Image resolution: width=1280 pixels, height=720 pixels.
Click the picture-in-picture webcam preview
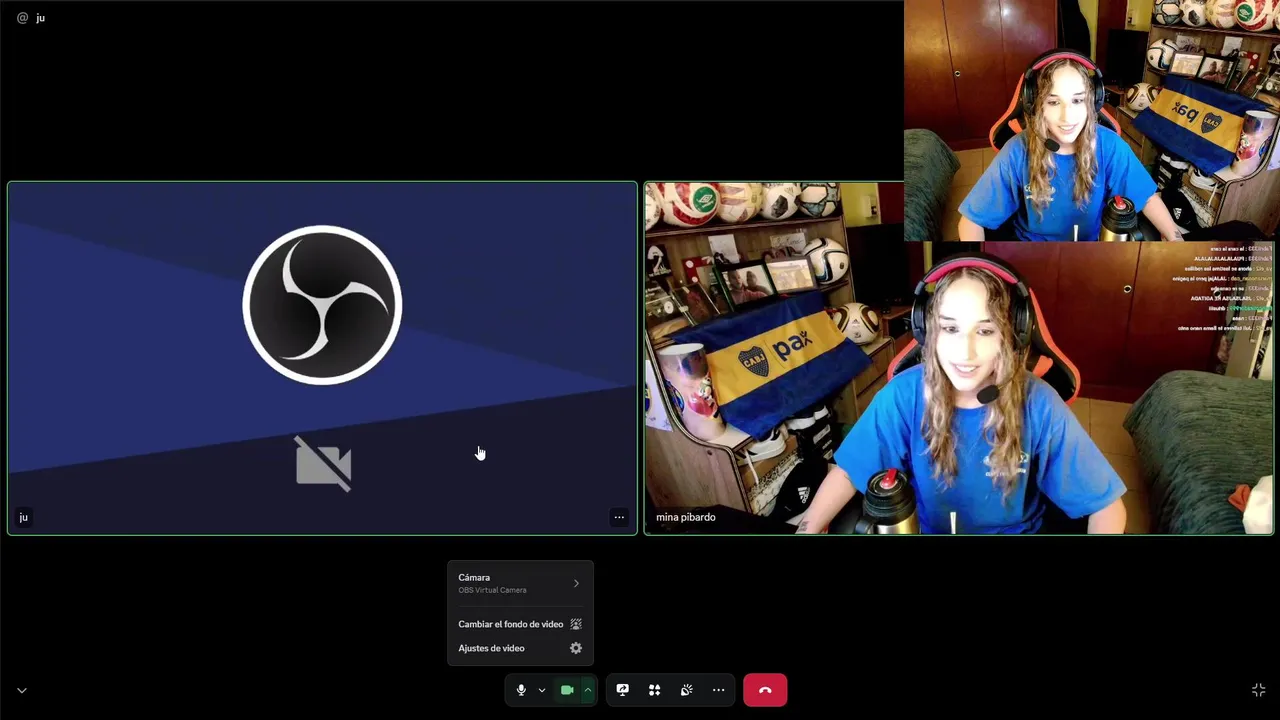1092,120
